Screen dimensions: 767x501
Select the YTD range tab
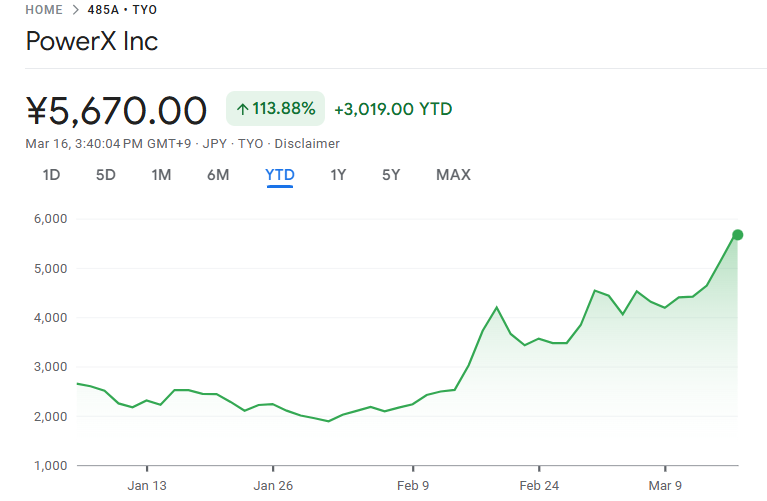pyautogui.click(x=280, y=175)
